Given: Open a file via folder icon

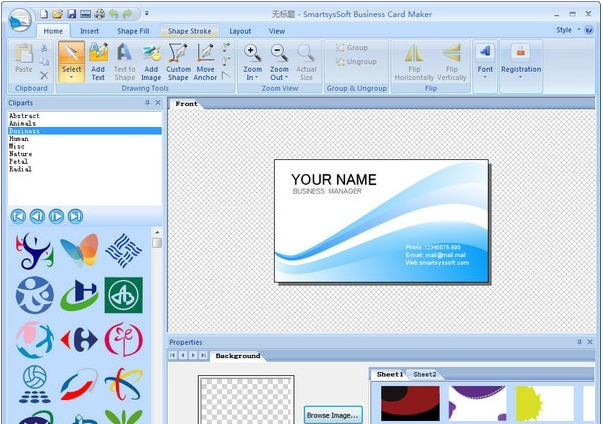Looking at the screenshot, I should [58, 14].
